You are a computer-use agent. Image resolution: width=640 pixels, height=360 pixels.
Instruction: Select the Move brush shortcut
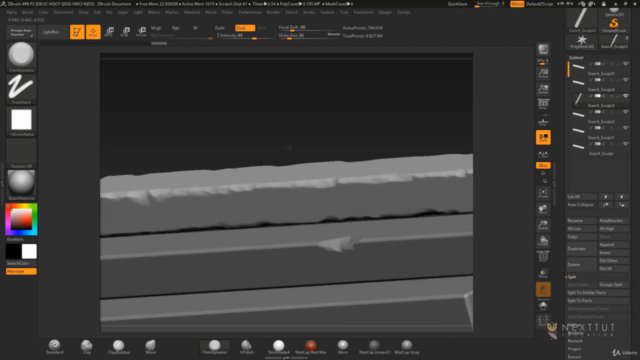pos(151,347)
